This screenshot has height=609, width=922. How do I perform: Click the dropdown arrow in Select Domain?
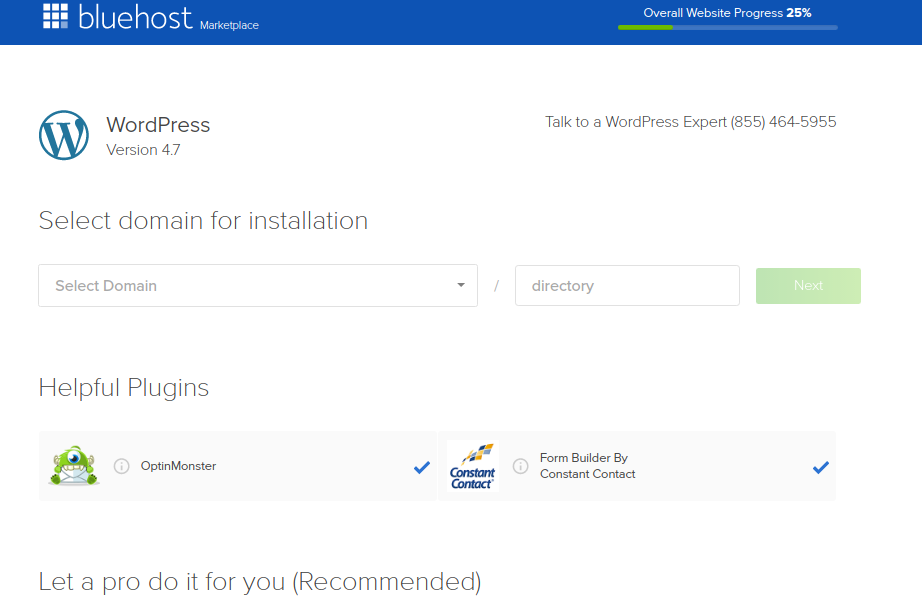(461, 285)
